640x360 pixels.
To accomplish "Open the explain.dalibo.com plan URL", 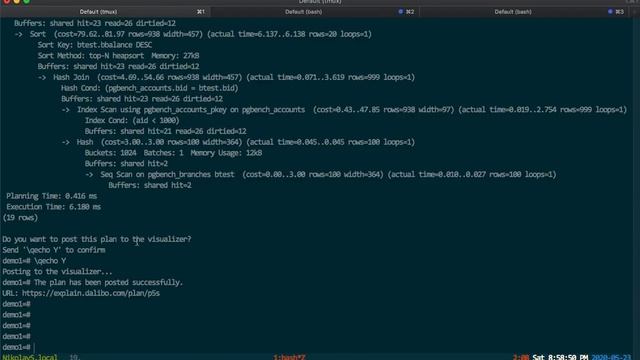I will 91,293.
